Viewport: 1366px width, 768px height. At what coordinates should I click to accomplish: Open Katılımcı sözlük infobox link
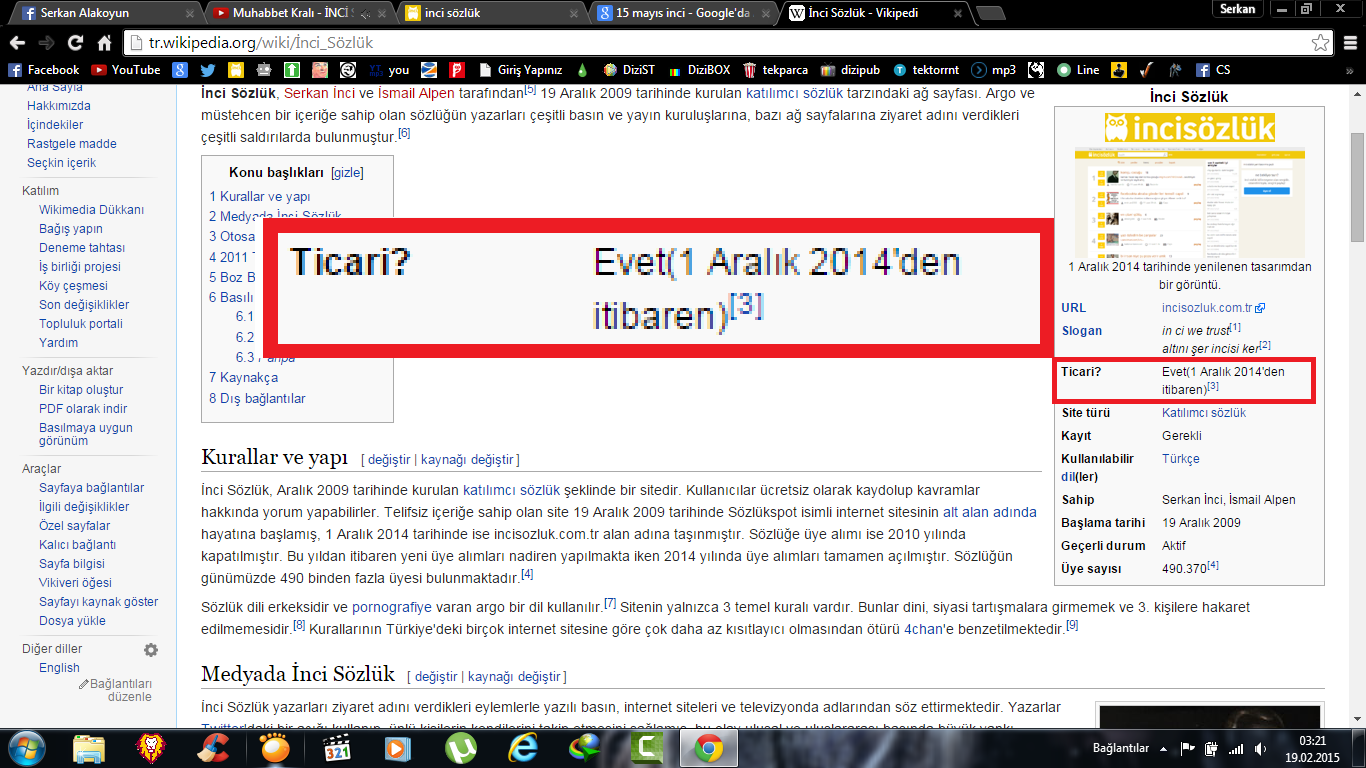pos(1204,413)
